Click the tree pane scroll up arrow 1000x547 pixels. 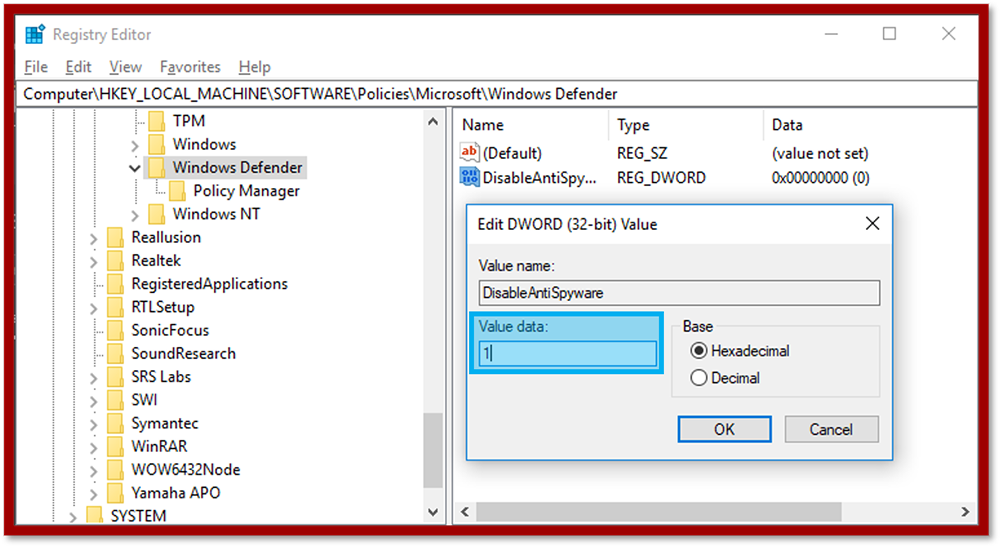pos(433,121)
